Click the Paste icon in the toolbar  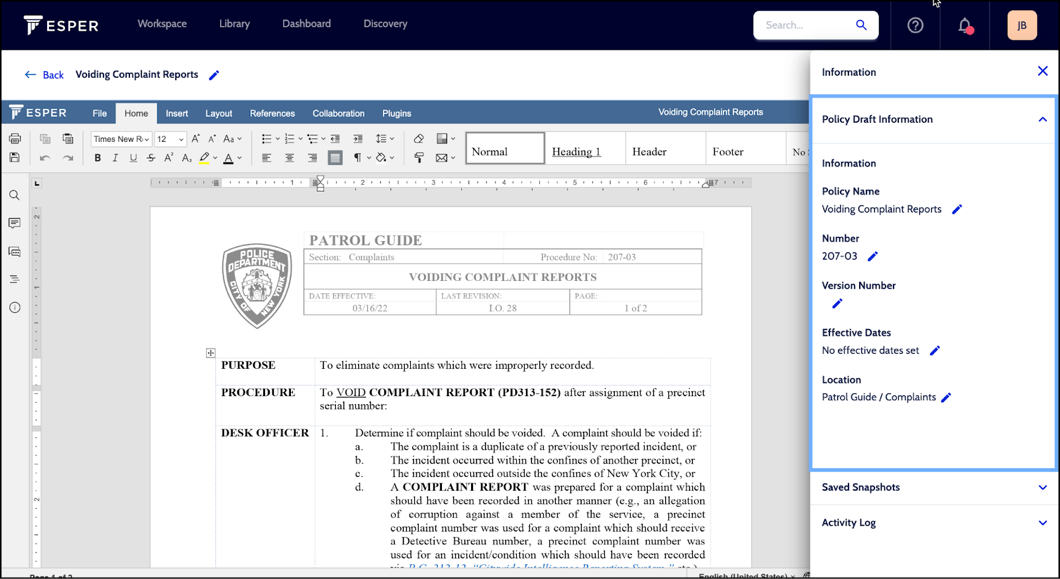point(68,139)
